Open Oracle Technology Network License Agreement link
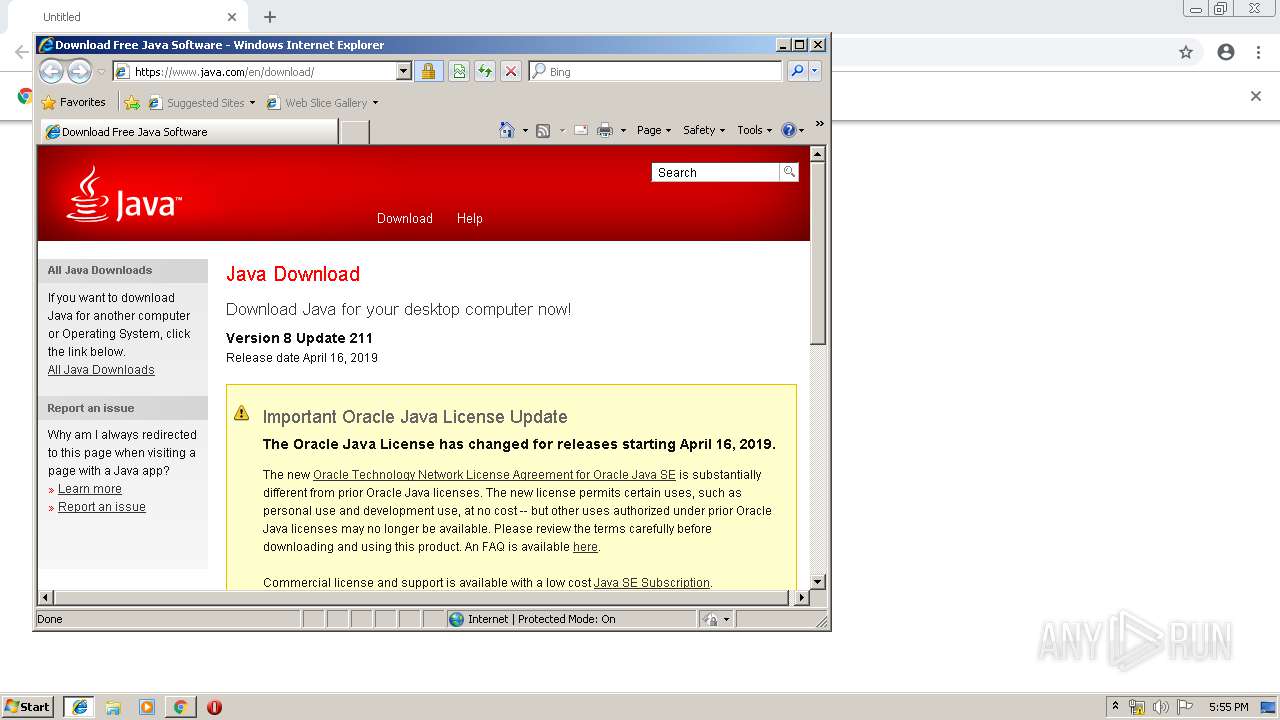The image size is (1280, 720). pyautogui.click(x=494, y=475)
